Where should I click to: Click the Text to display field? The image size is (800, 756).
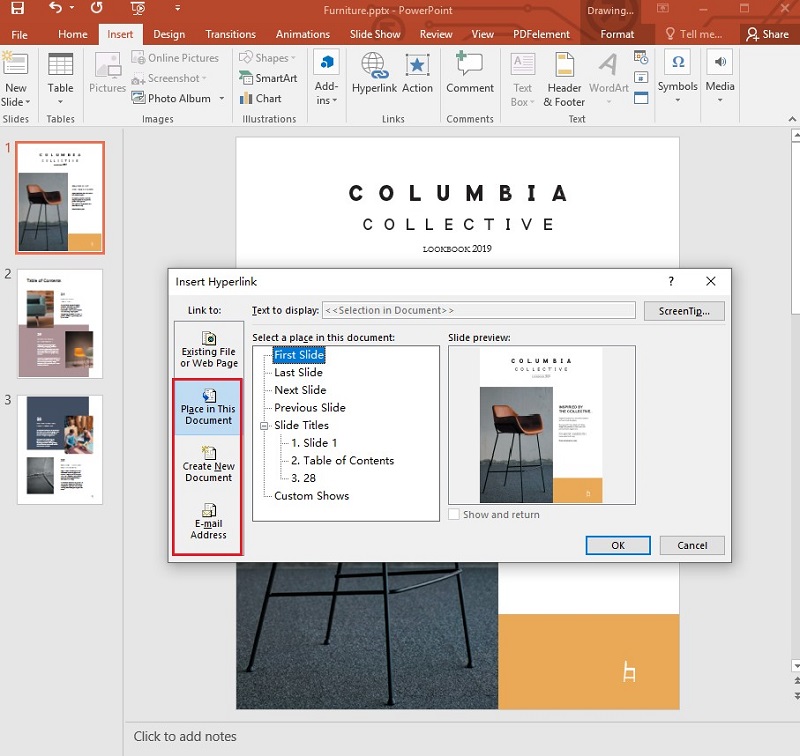(x=478, y=310)
